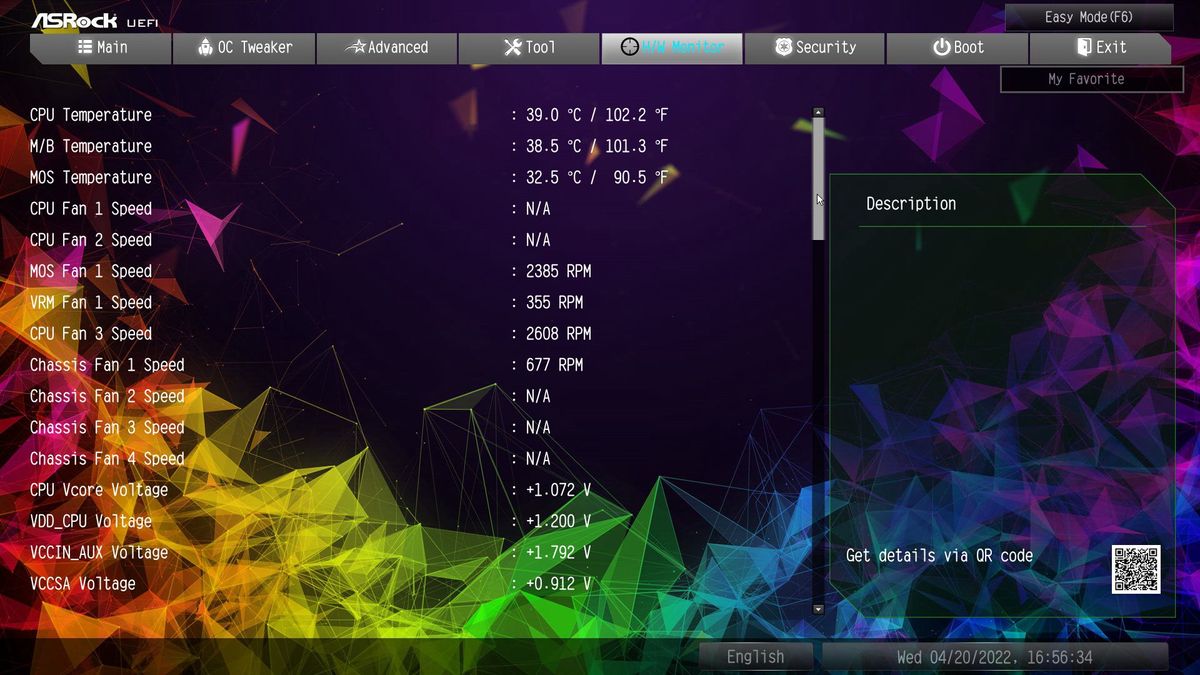The image size is (1200, 675).
Task: Click the vertical scrollbar thumb
Action: click(818, 179)
